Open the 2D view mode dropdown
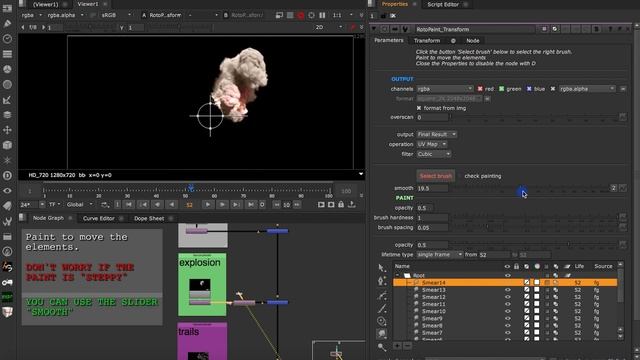The image size is (640, 360). pyautogui.click(x=329, y=27)
